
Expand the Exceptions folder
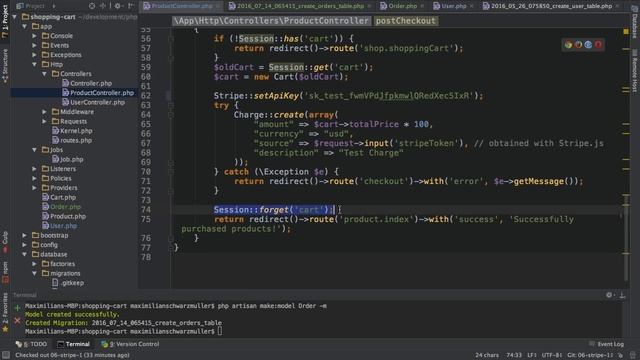tap(35, 55)
